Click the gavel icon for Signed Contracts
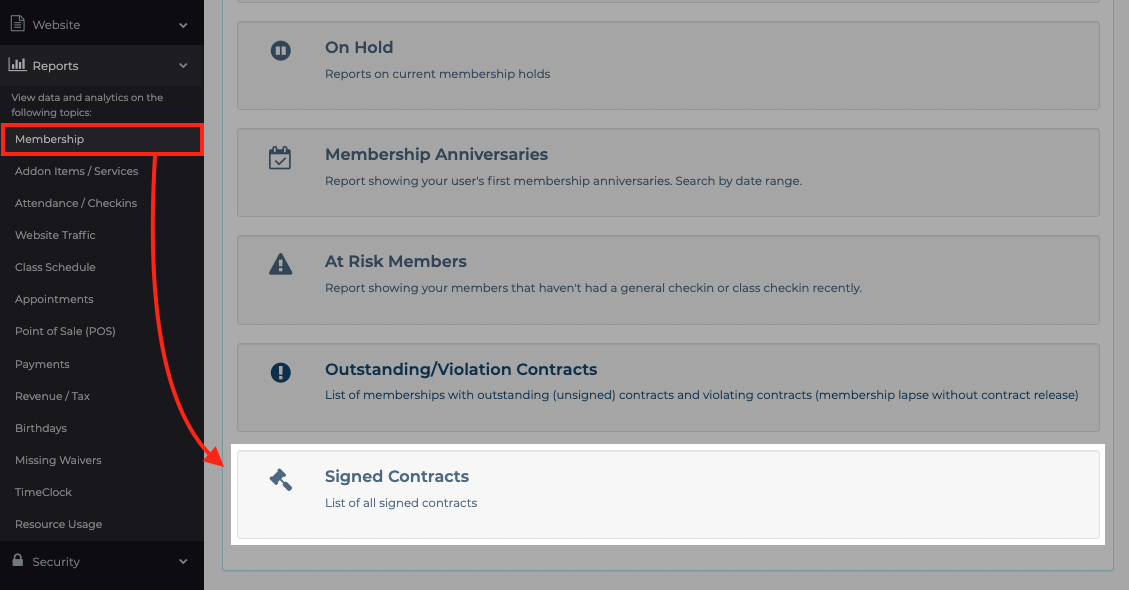This screenshot has width=1129, height=590. 281,479
